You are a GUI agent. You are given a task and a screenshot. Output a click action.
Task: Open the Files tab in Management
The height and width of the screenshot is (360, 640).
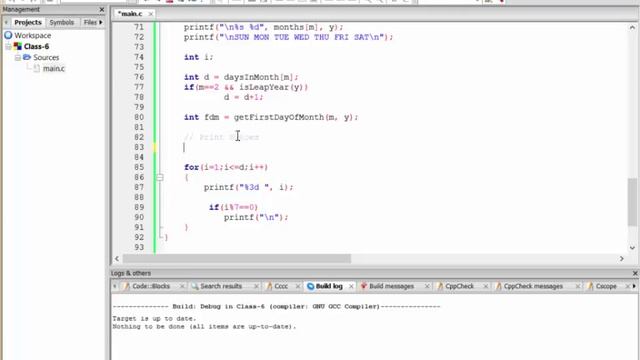click(x=90, y=22)
